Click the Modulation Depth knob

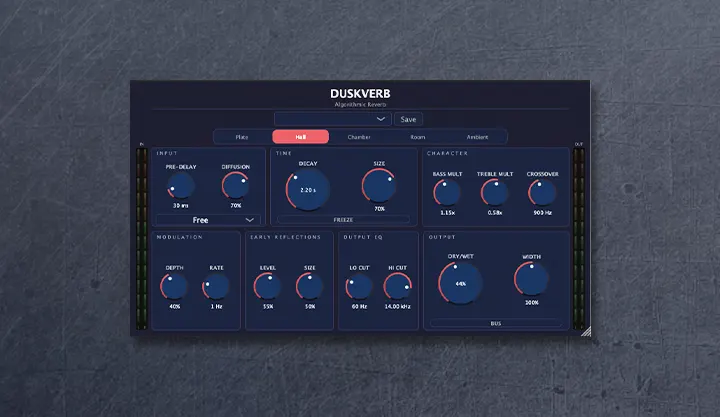175,287
